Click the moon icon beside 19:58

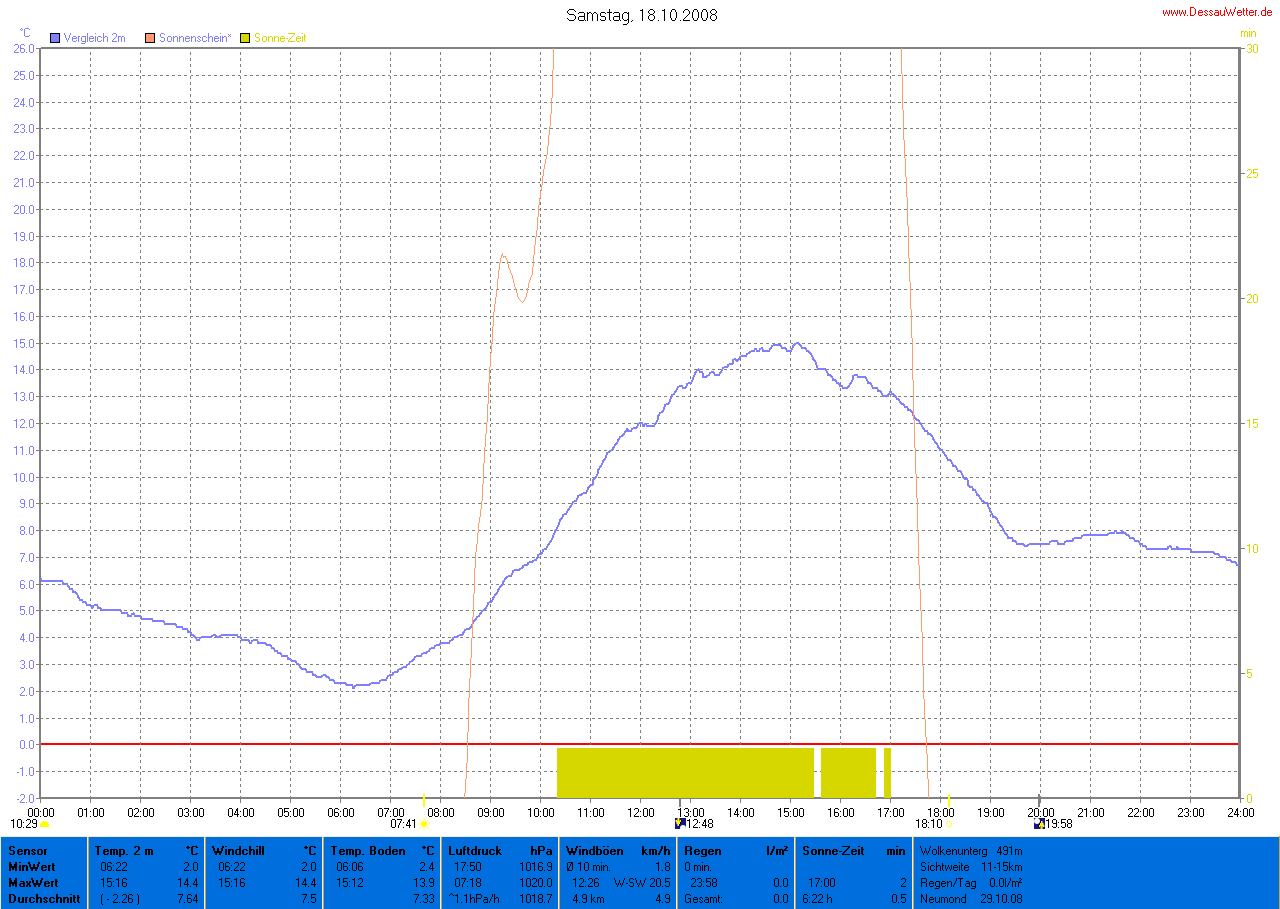(x=1039, y=824)
